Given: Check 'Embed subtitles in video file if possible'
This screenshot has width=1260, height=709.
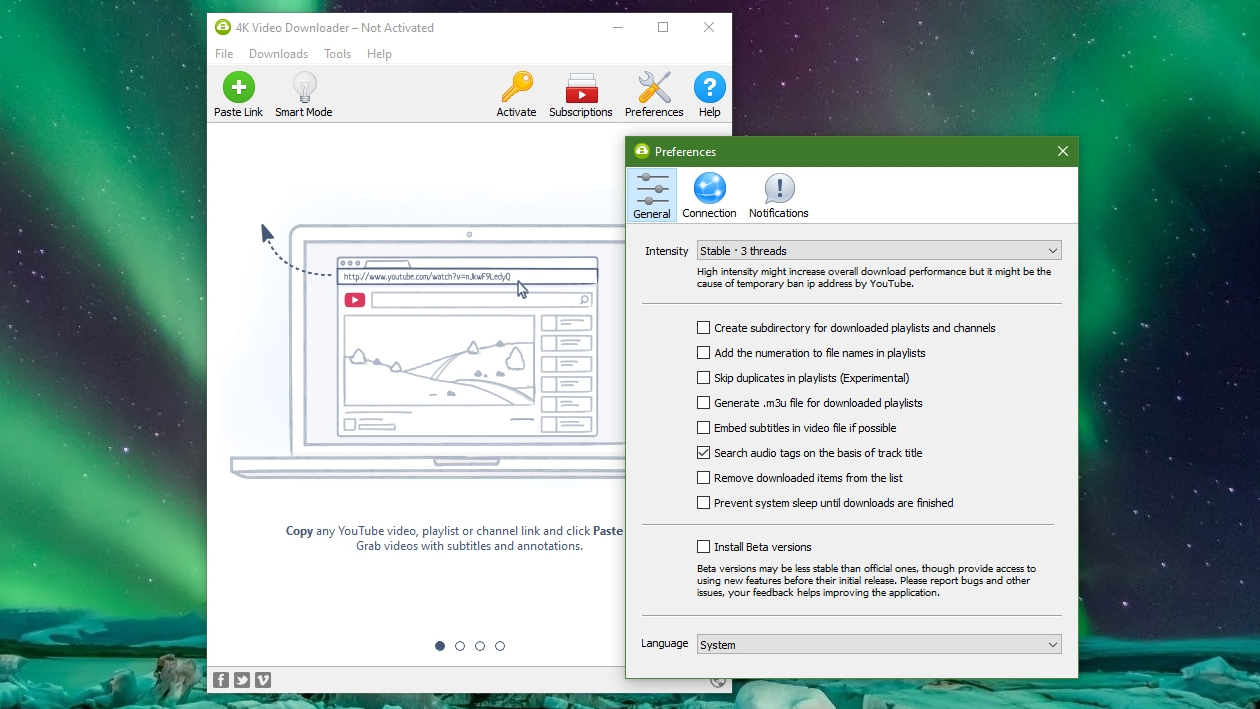Looking at the screenshot, I should point(703,427).
